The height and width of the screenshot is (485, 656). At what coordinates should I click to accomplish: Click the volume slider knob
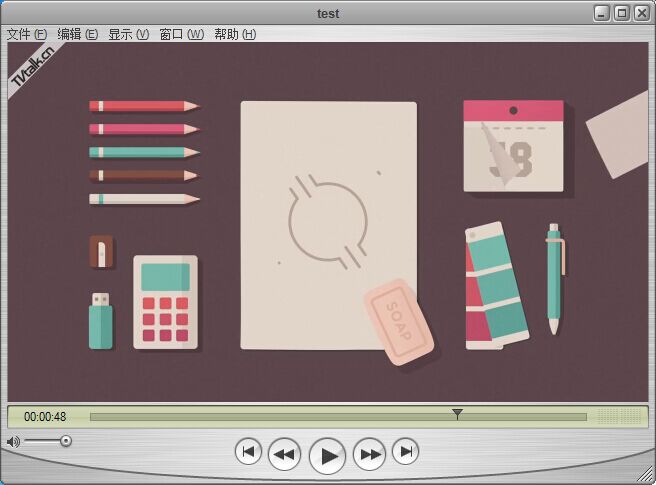coord(66,441)
